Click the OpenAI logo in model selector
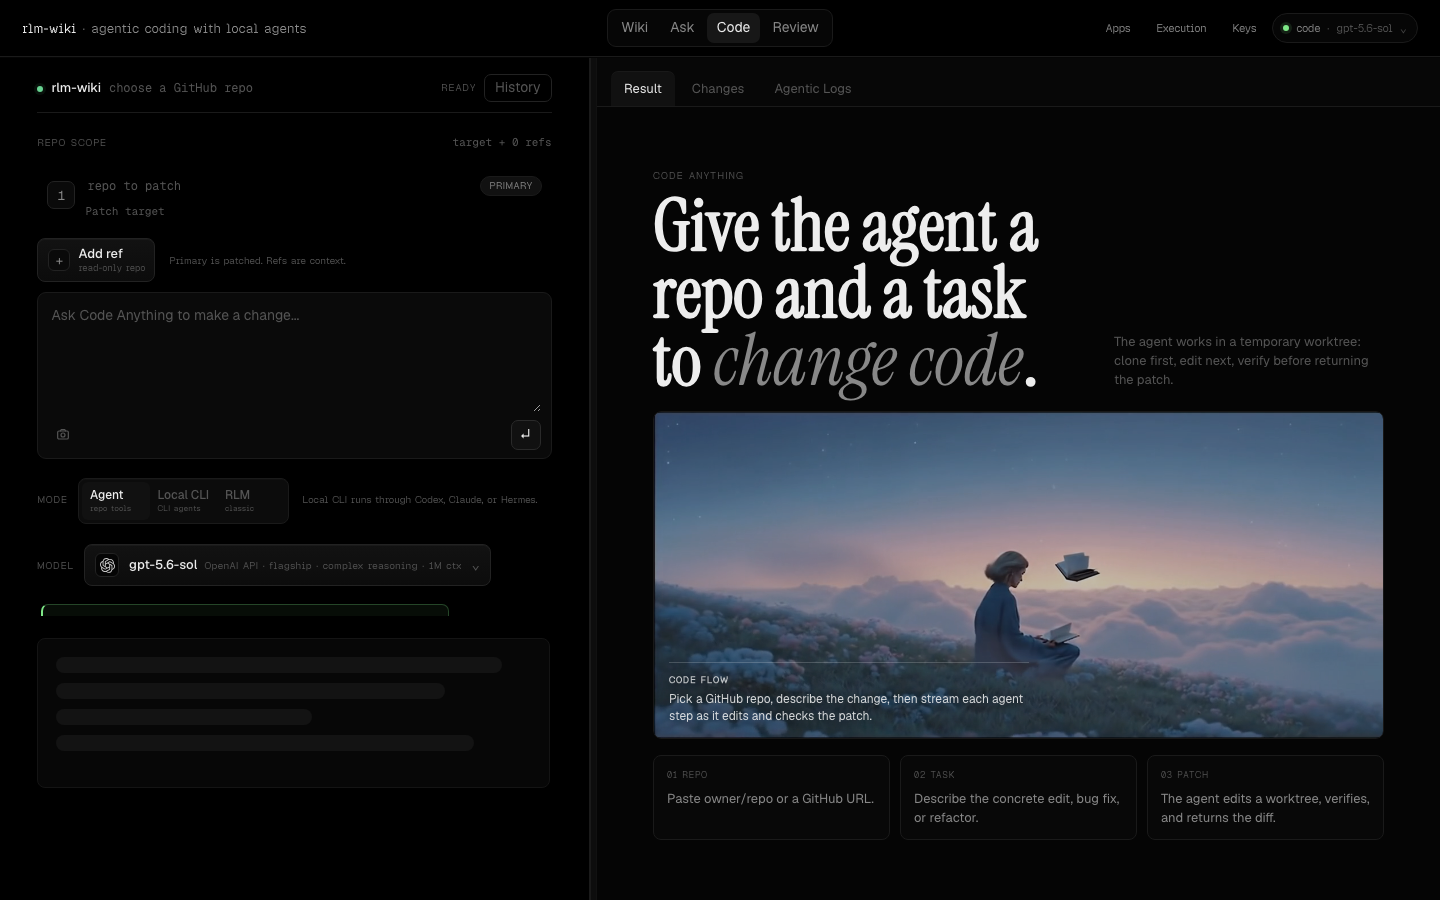The height and width of the screenshot is (900, 1440). click(x=107, y=565)
